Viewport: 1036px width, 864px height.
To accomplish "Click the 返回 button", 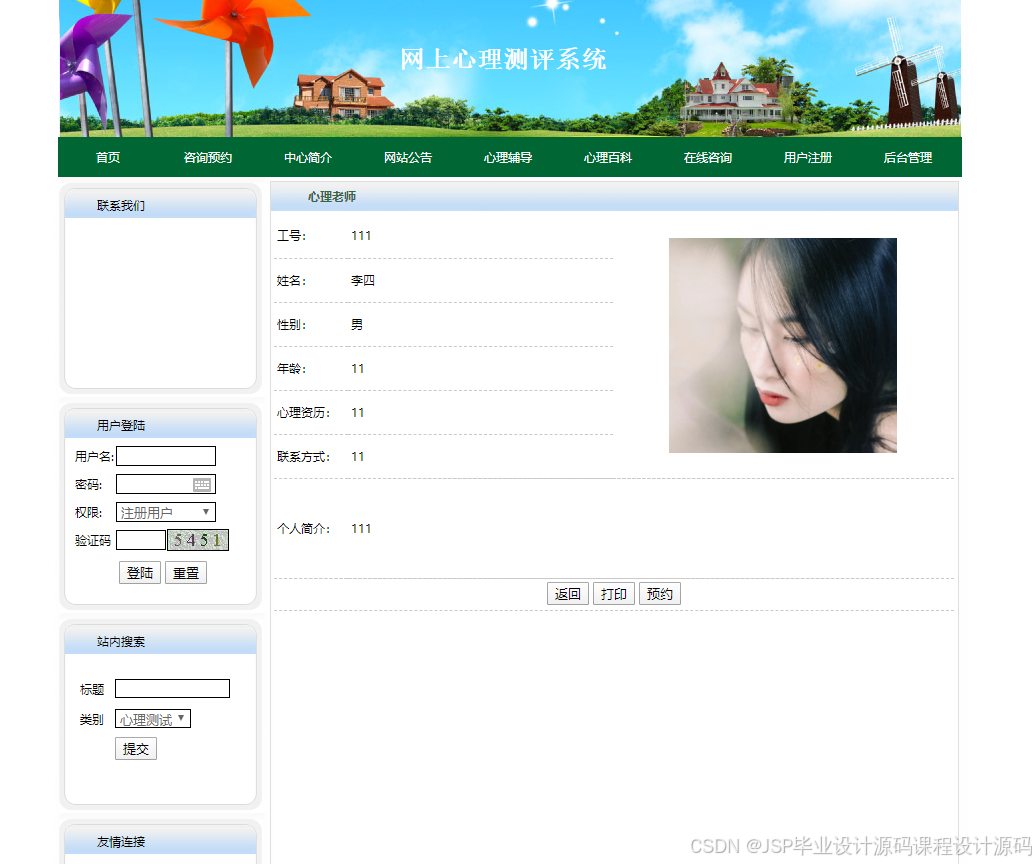I will 568,594.
